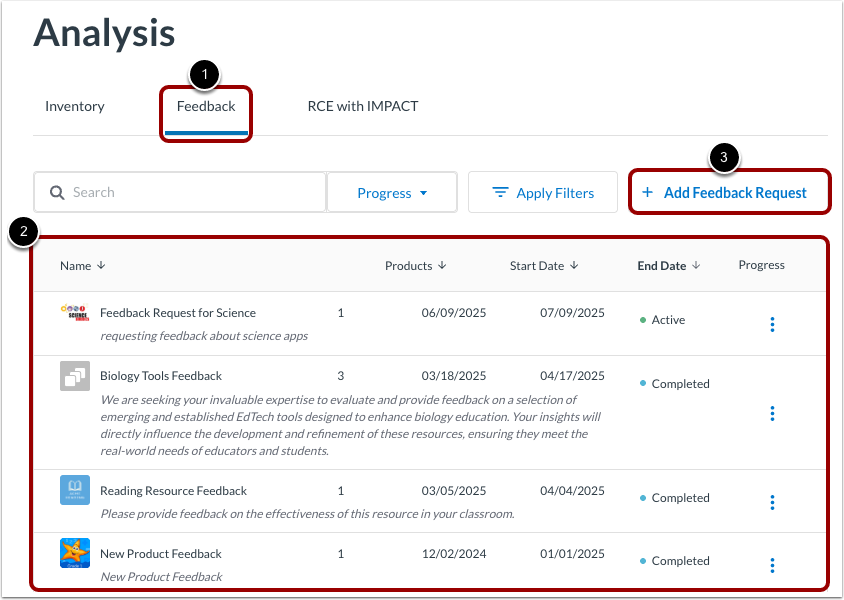Click the Analysis page heading
This screenshot has height=600, width=844.
pyautogui.click(x=104, y=33)
